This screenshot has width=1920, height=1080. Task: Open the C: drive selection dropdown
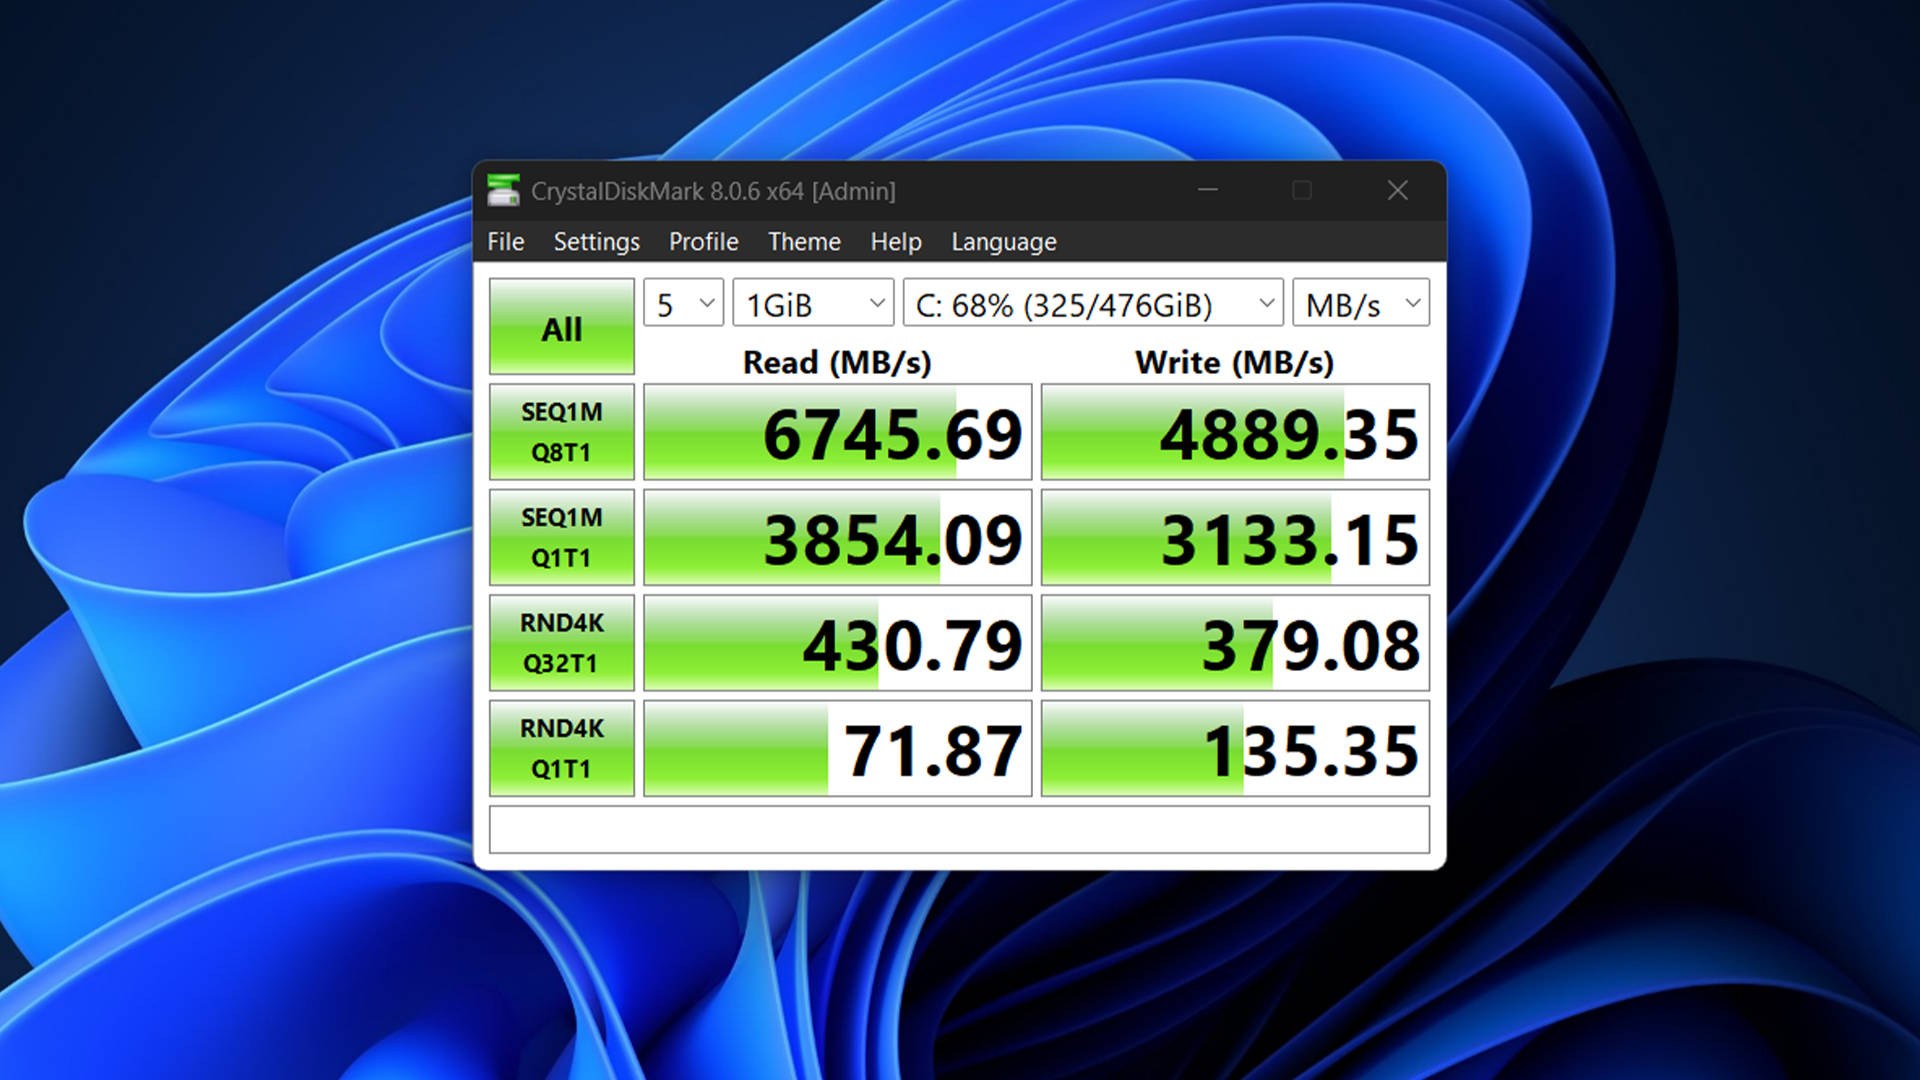tap(1093, 303)
